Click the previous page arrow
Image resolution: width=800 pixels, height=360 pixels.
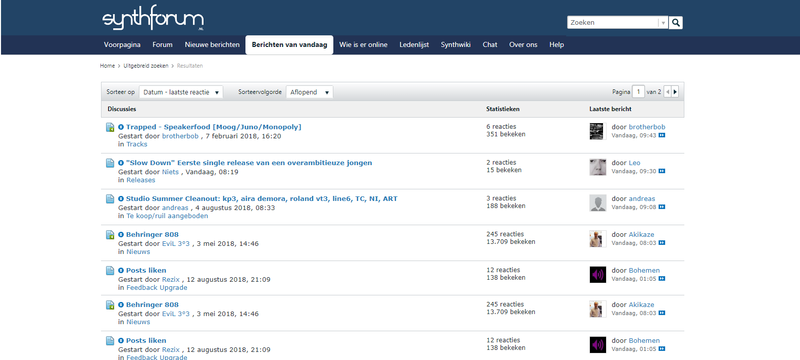coord(668,92)
